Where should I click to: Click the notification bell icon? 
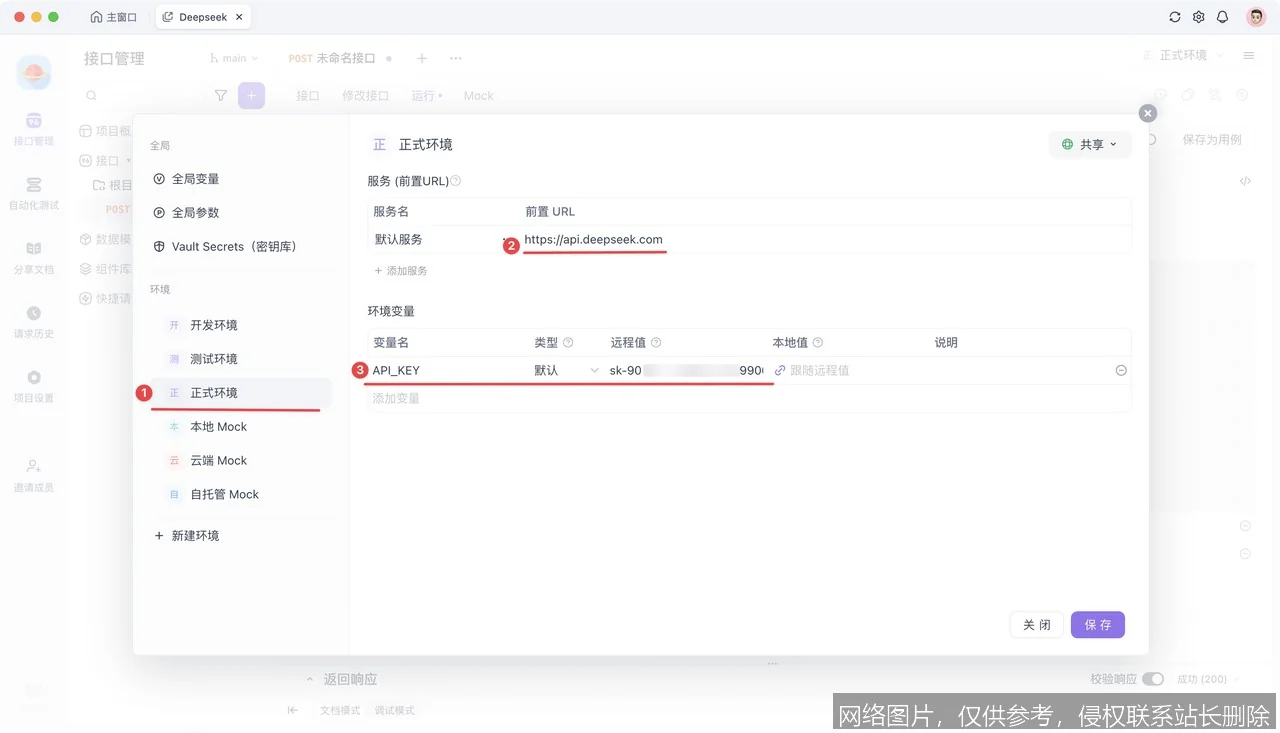coord(1222,16)
